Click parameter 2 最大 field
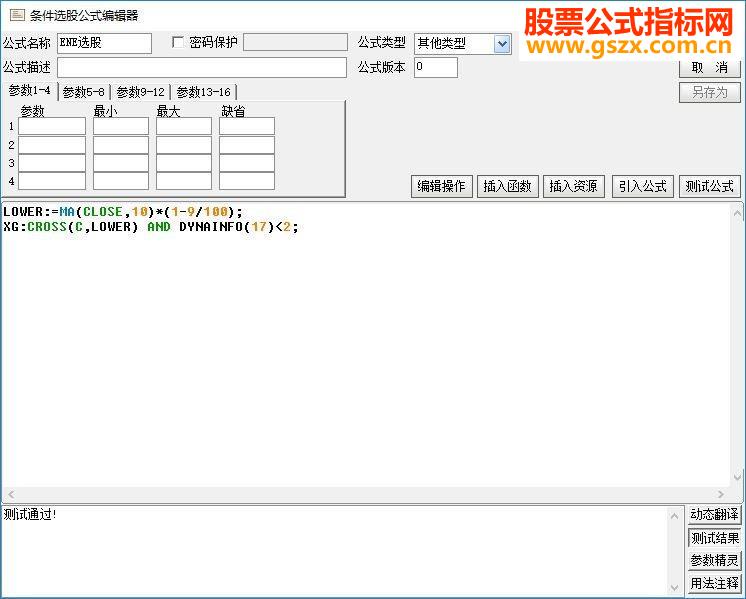The width and height of the screenshot is (746, 599). (x=184, y=145)
